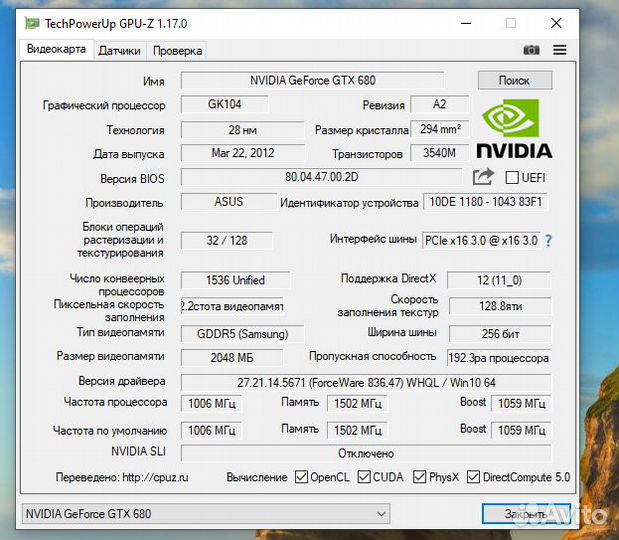This screenshot has width=619, height=540.
Task: Click the GK104 graphics processor field
Action: pyautogui.click(x=225, y=105)
